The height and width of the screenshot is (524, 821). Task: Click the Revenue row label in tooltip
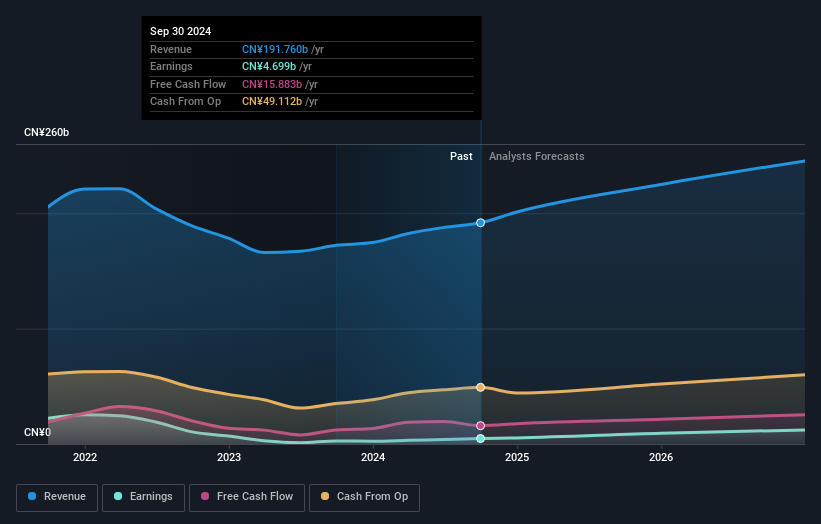171,49
